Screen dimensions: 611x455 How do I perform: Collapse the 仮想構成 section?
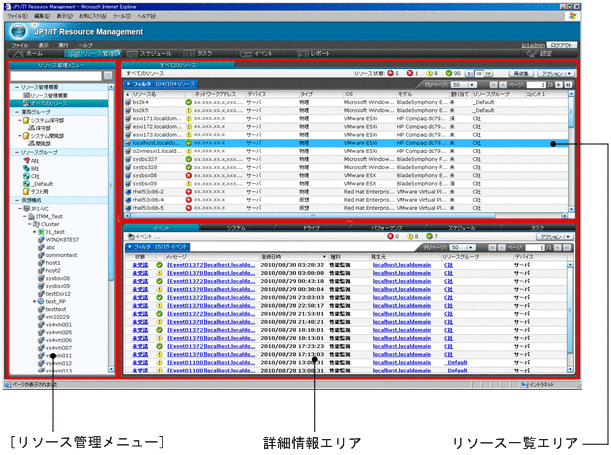[17, 200]
